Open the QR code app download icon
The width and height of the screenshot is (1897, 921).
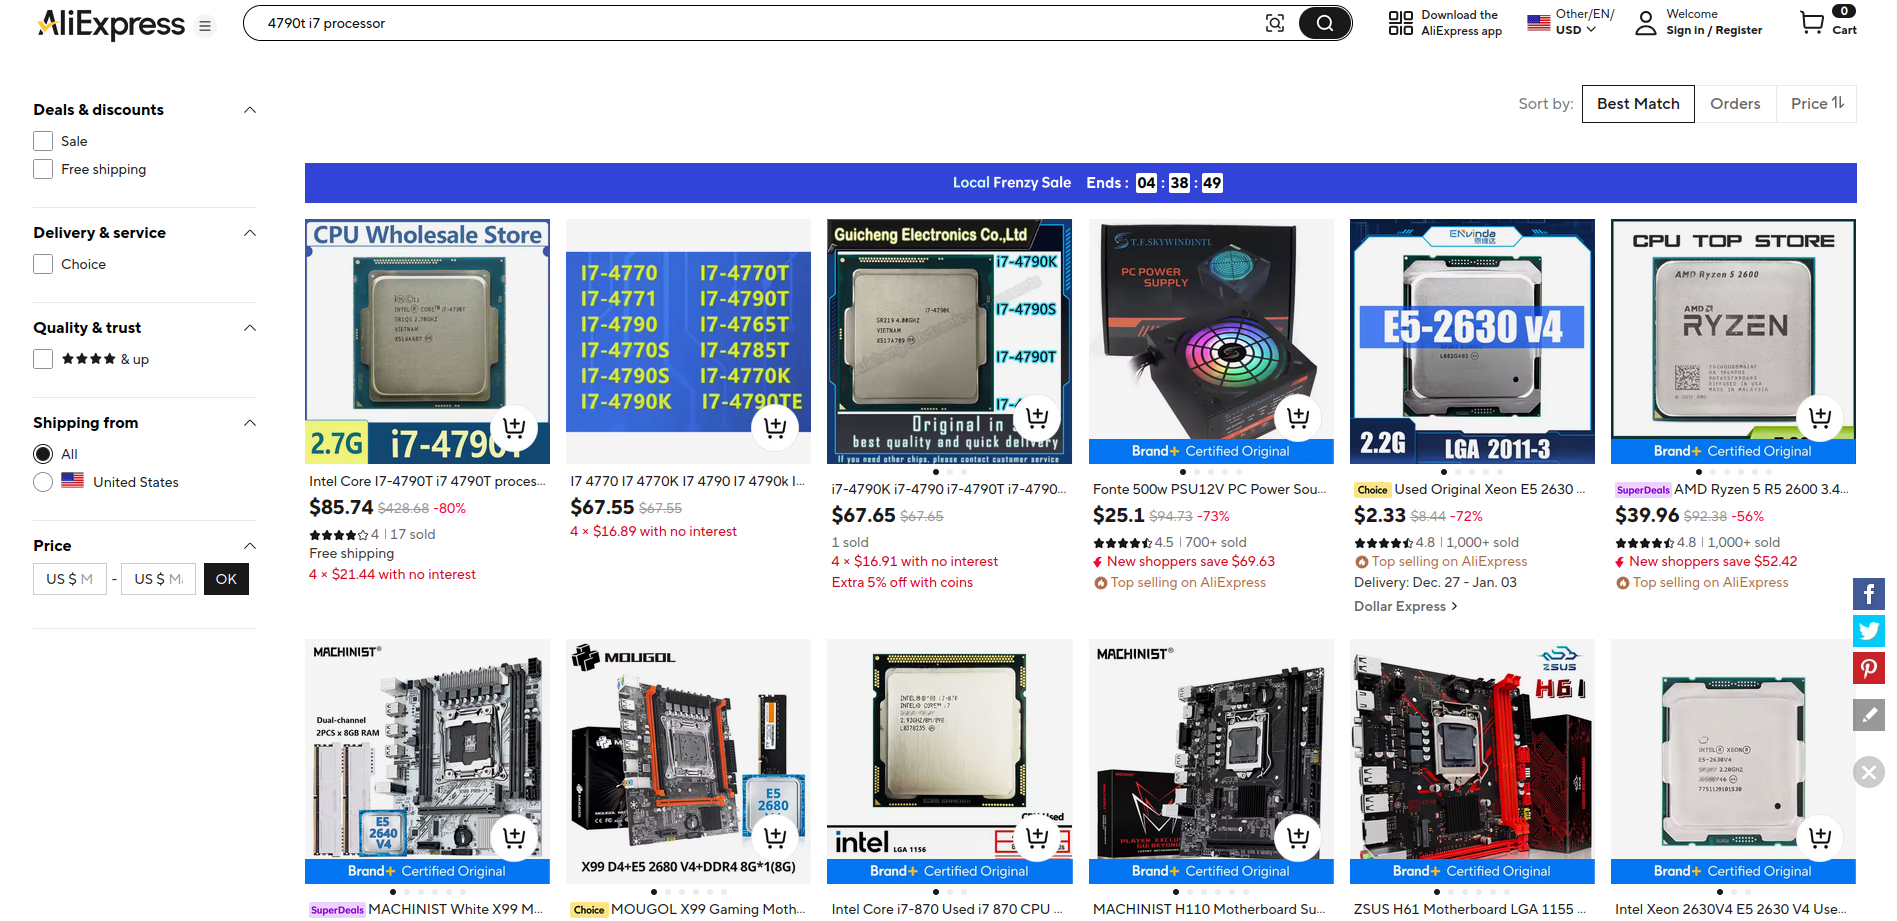tap(1401, 23)
